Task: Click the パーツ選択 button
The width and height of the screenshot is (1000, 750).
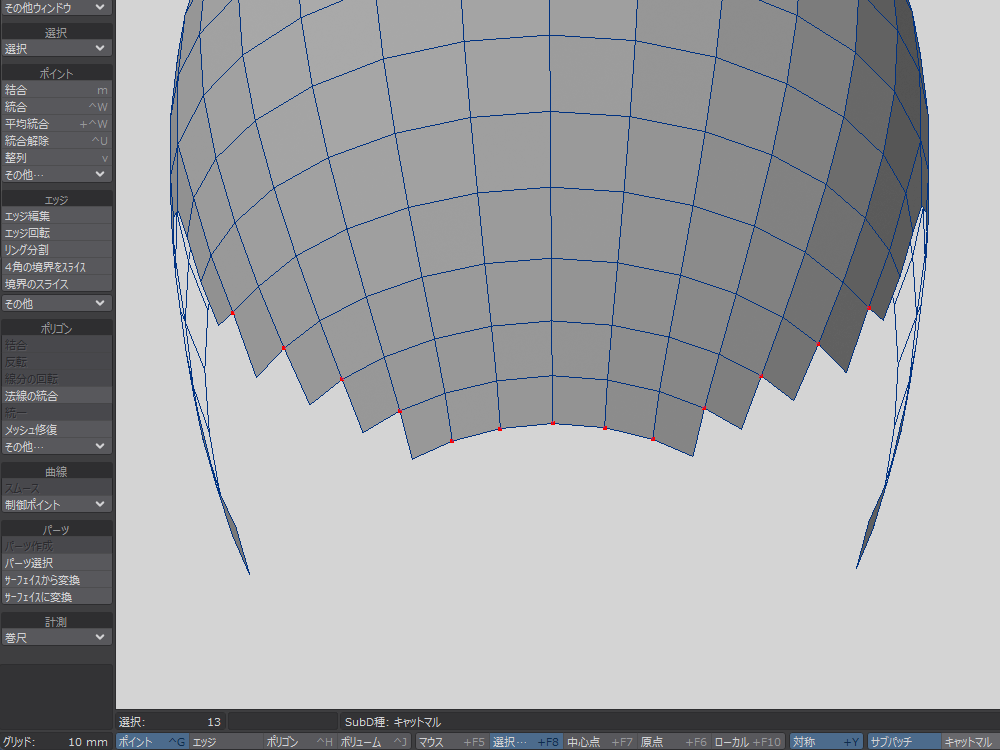Action: coord(56,563)
